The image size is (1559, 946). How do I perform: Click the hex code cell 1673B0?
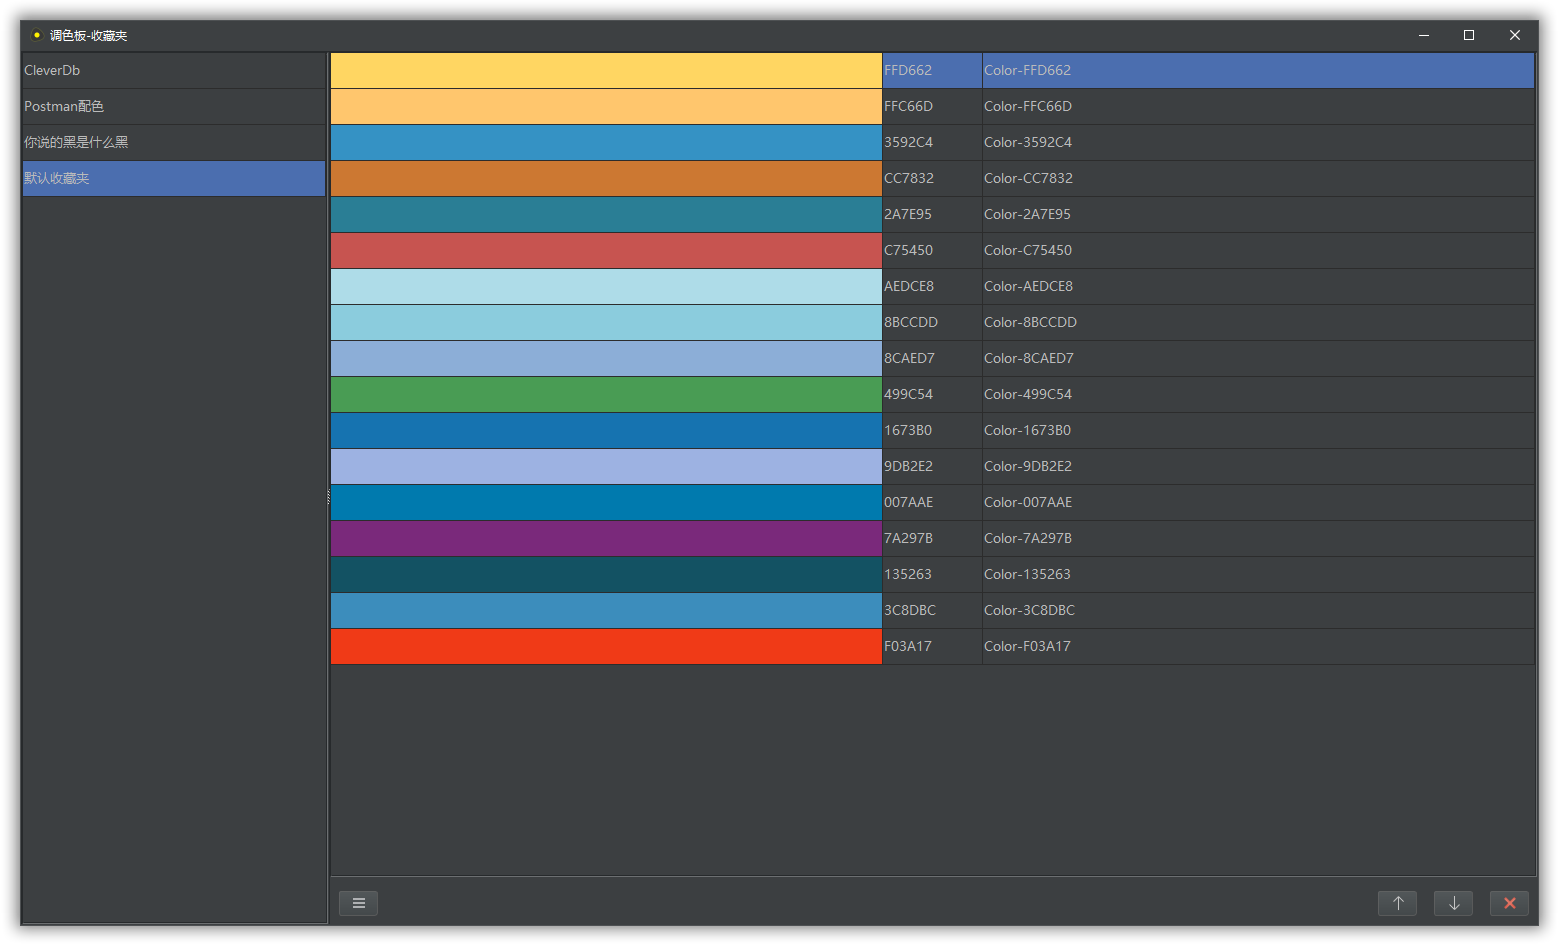(x=932, y=430)
